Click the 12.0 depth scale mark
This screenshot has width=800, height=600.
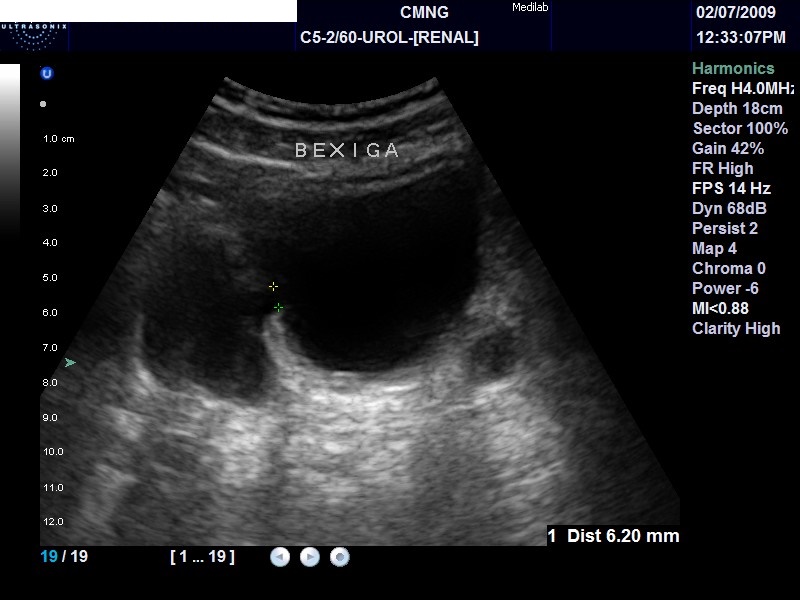point(53,522)
